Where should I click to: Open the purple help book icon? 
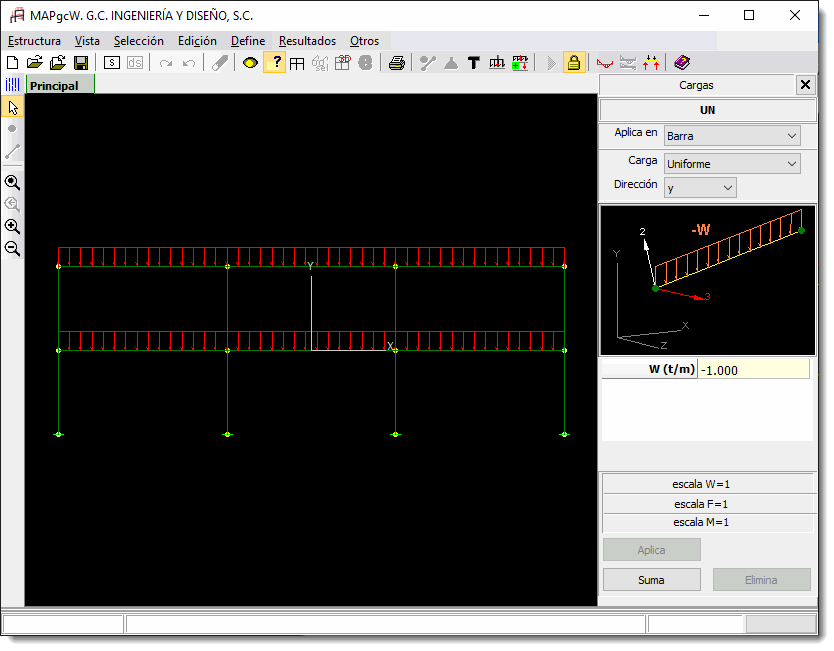click(x=682, y=63)
